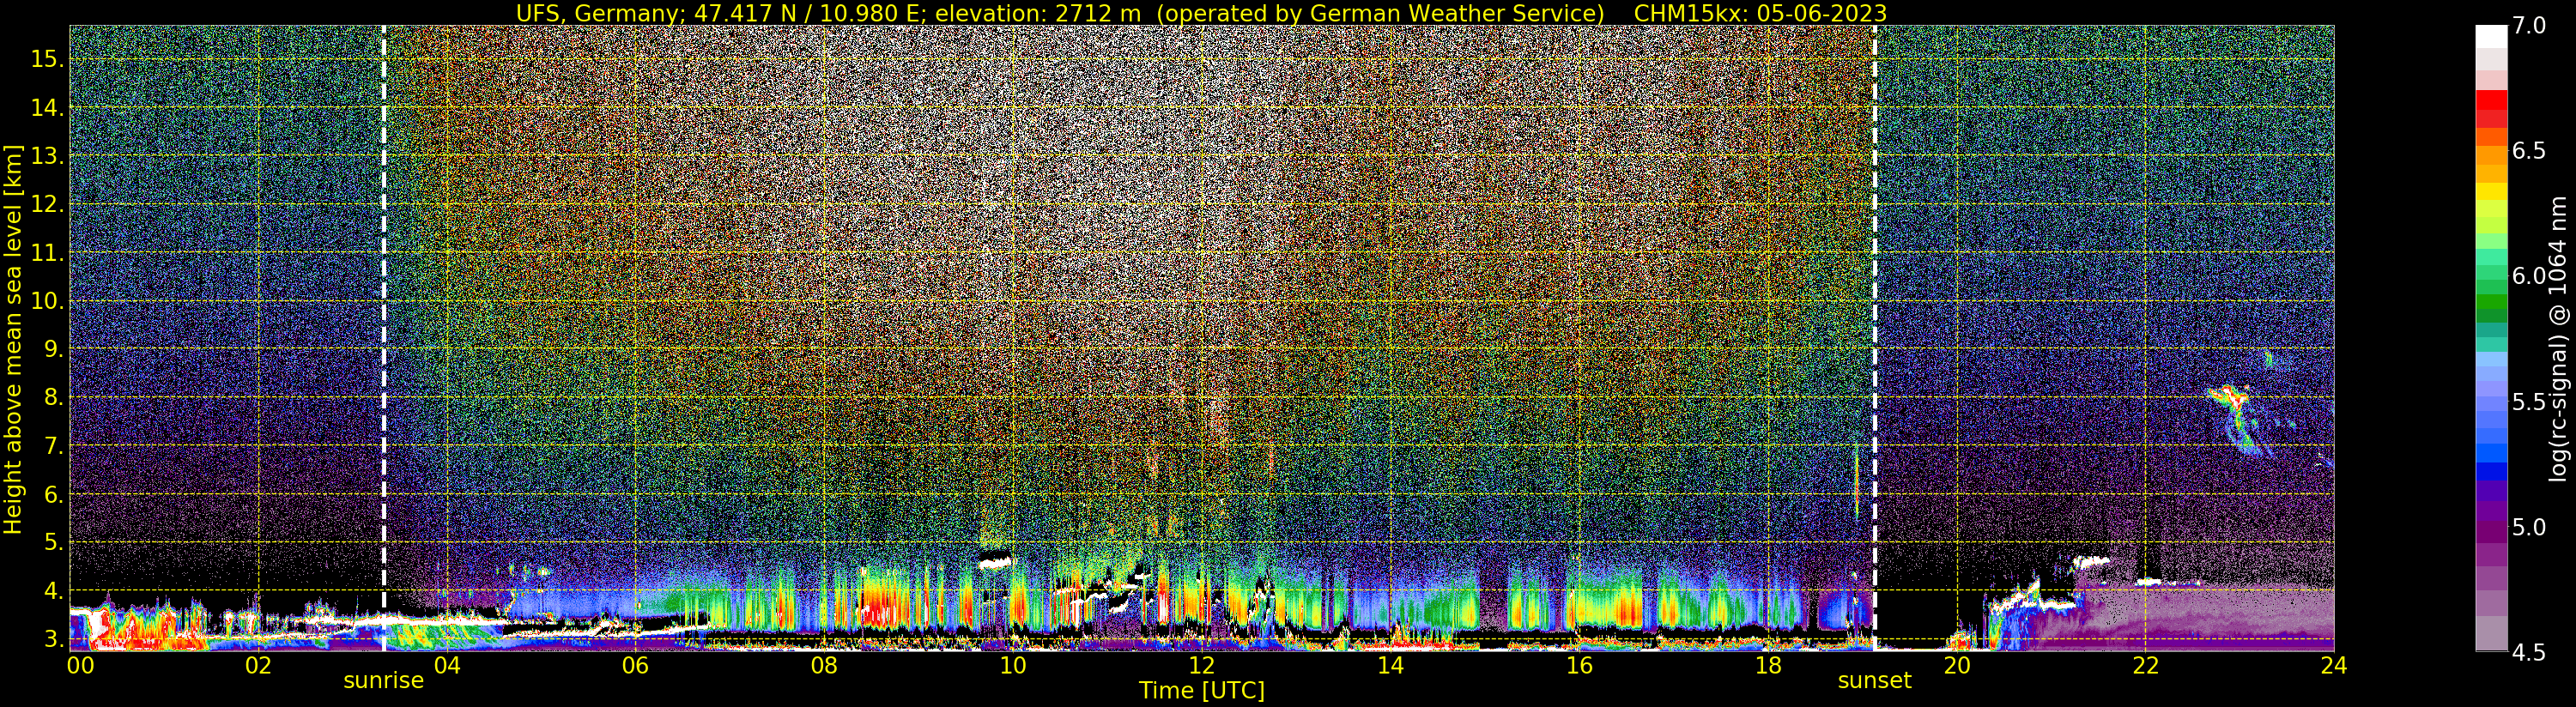2576x707 pixels.
Task: Click the height axis tick '9.'
Action: coord(53,349)
